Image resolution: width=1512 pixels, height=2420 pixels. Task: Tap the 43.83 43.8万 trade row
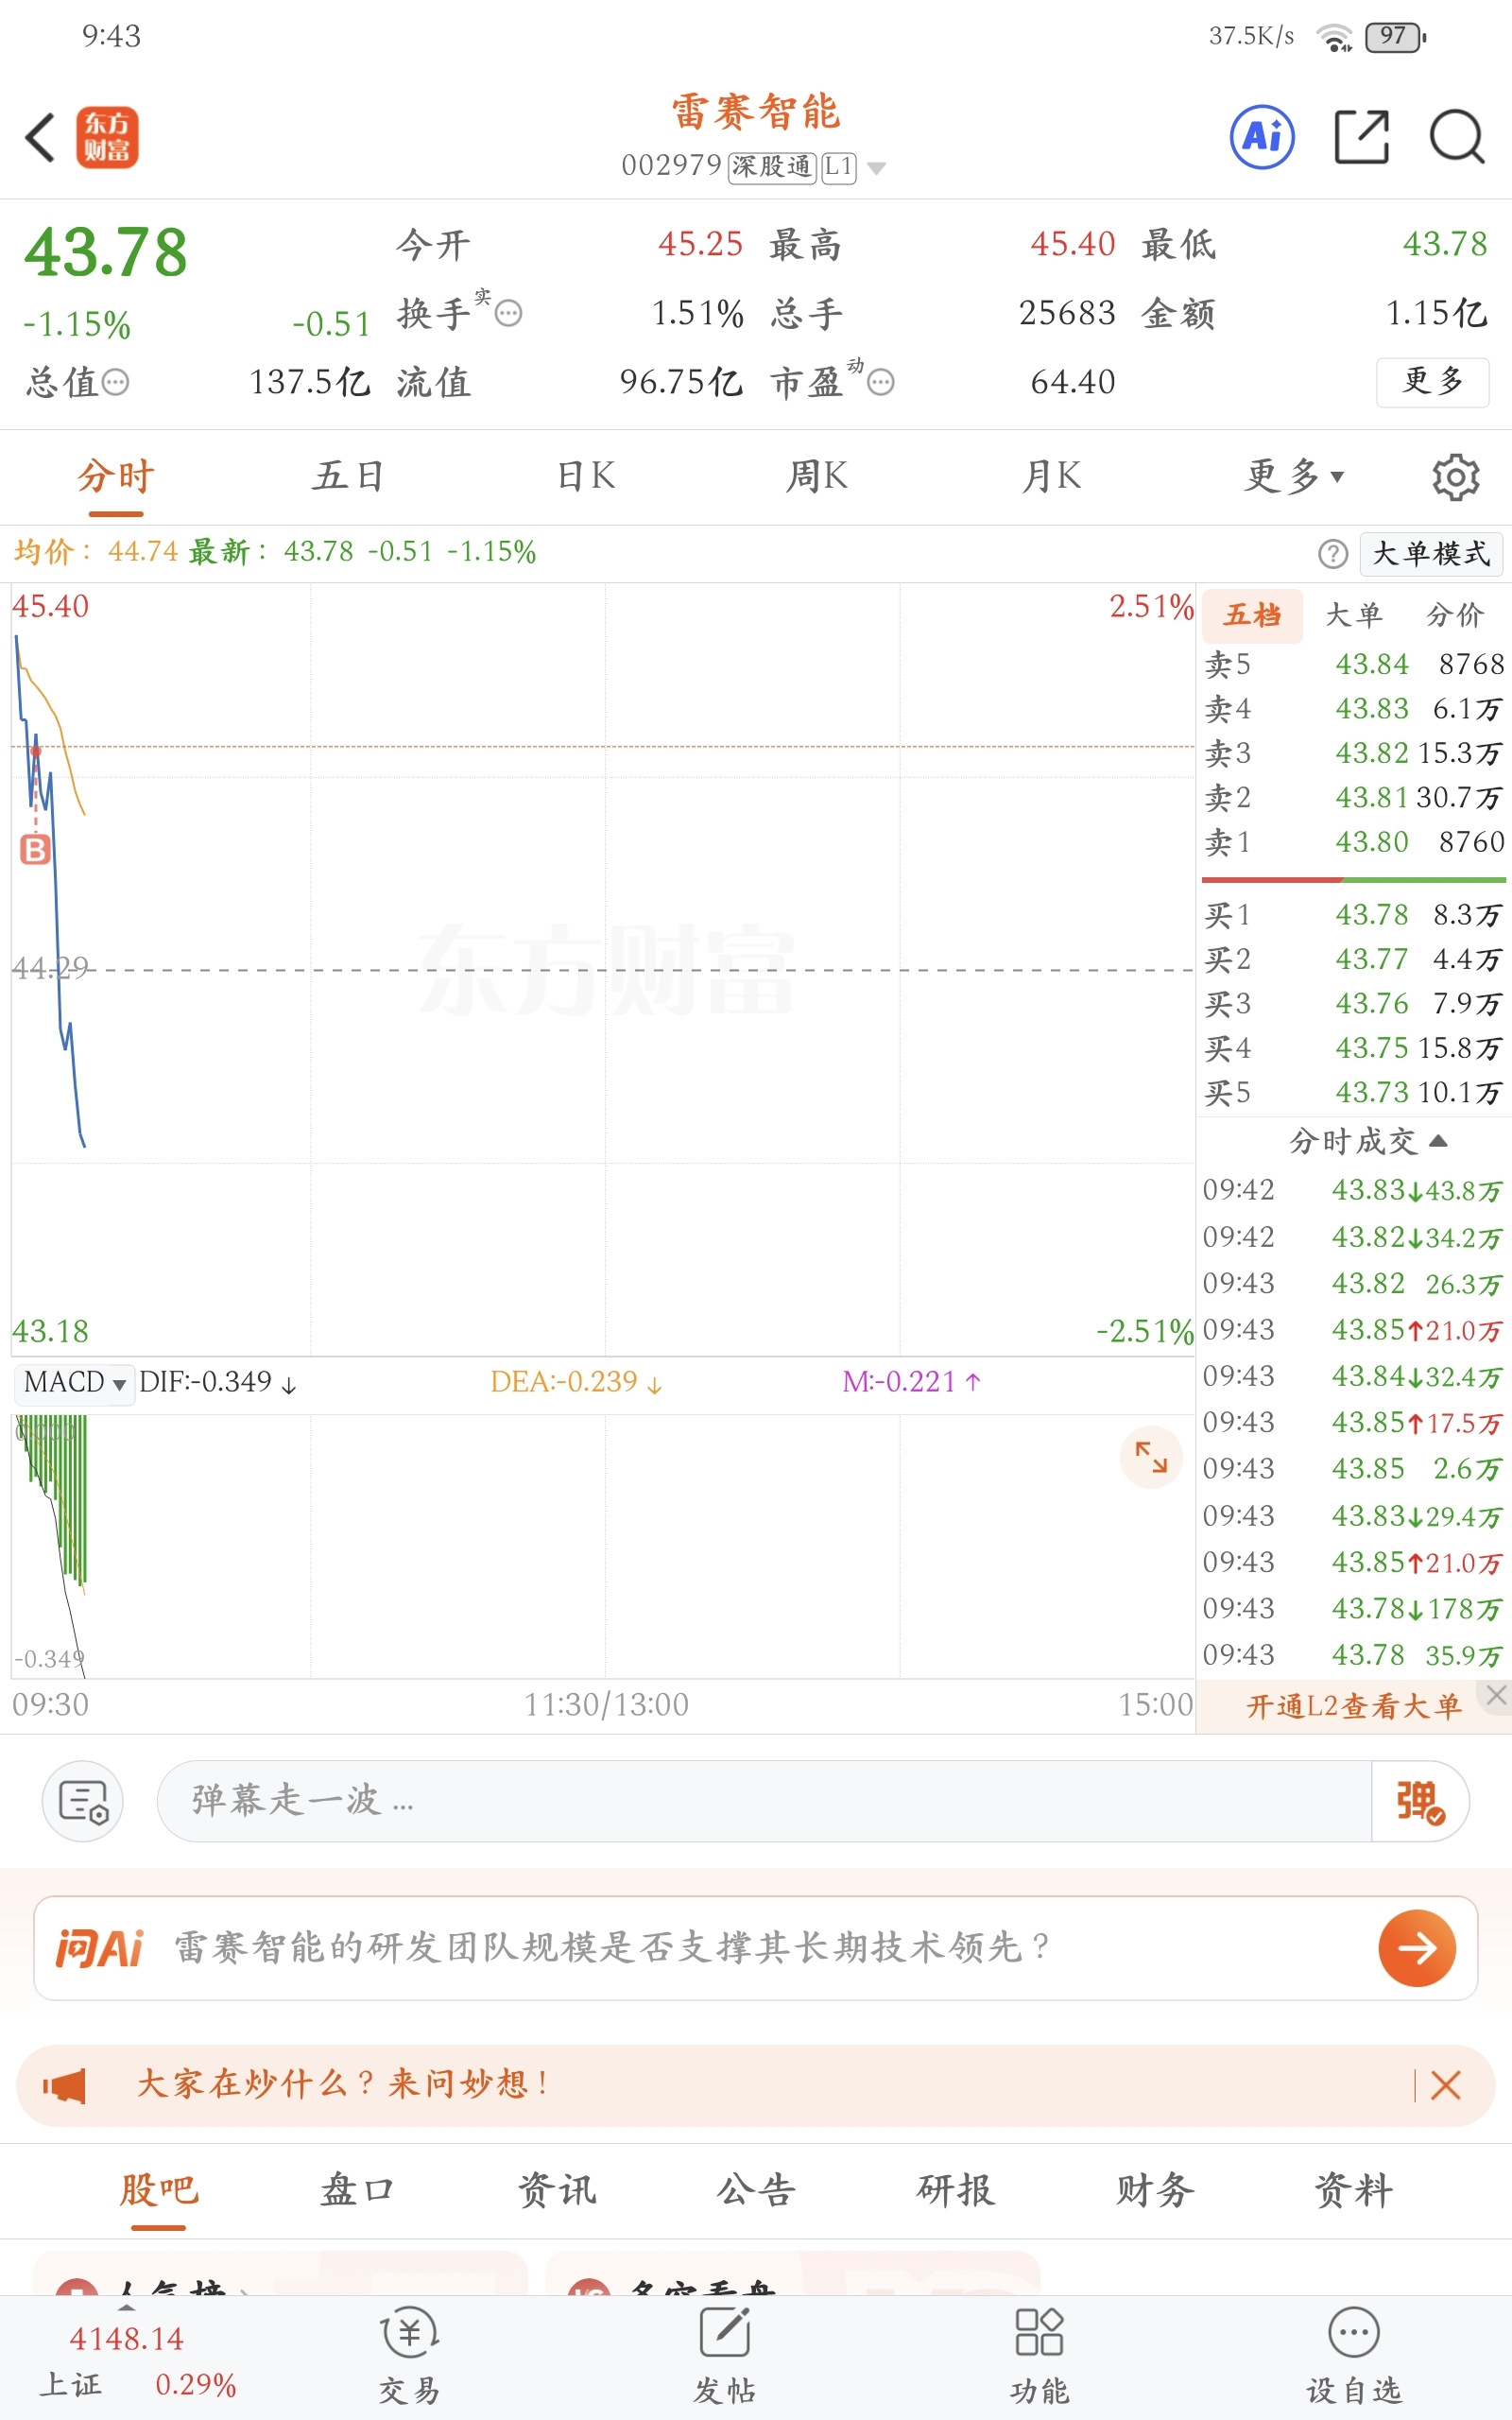[x=1354, y=1190]
